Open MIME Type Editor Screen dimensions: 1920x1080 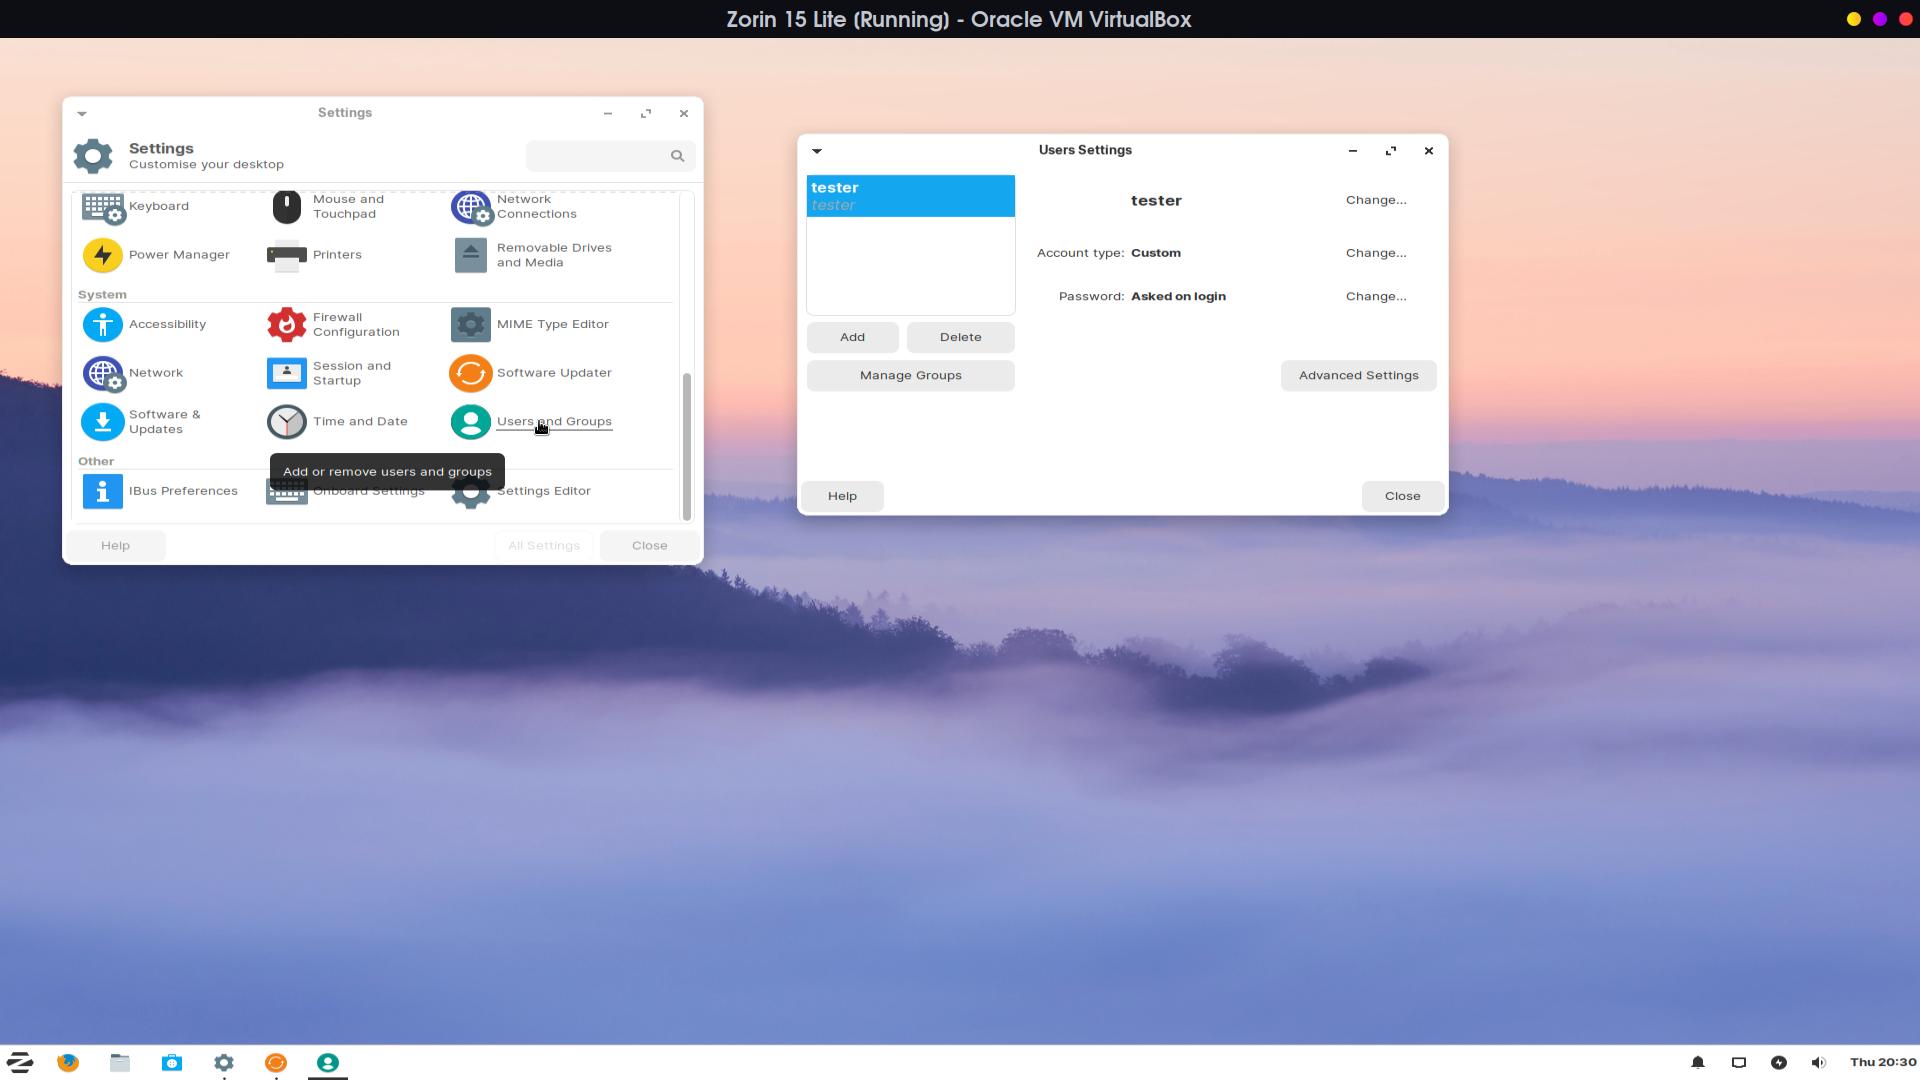(471, 324)
